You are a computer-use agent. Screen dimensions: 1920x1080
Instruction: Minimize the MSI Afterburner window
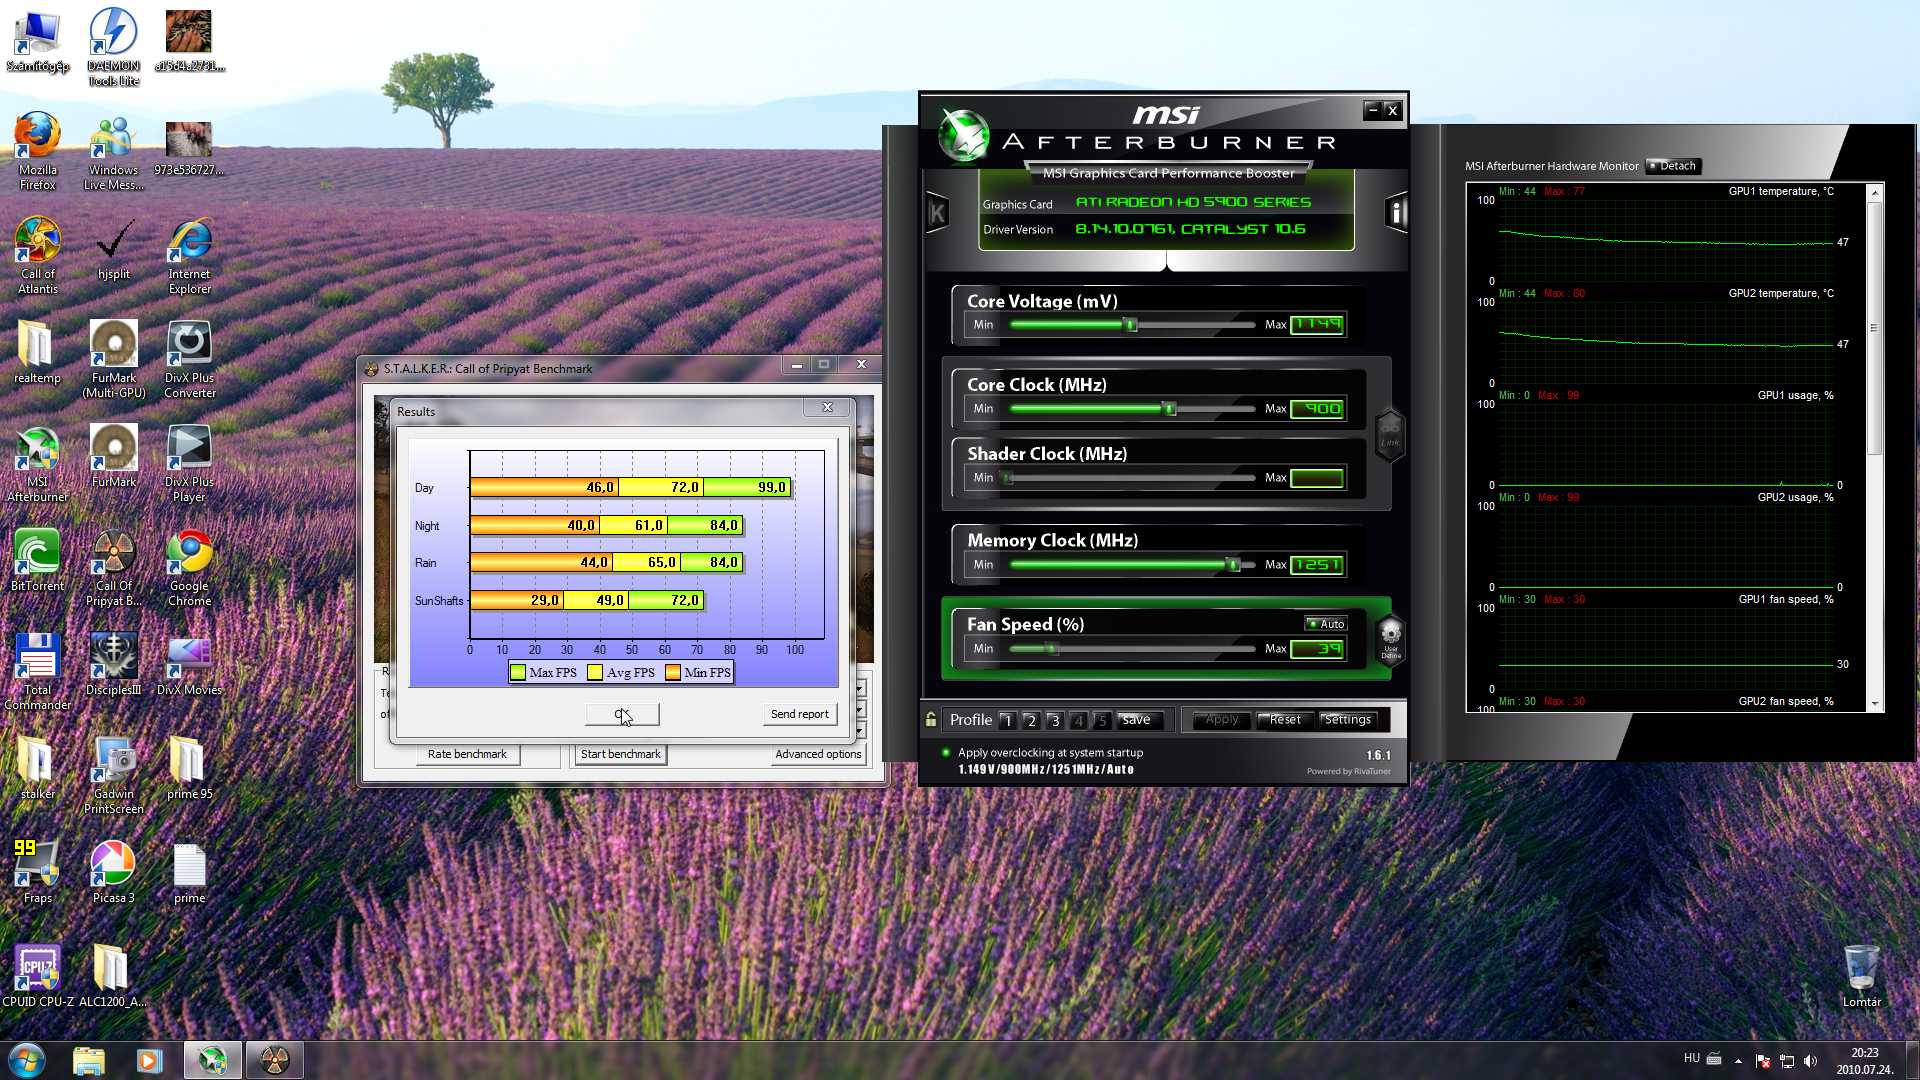pos(1372,110)
